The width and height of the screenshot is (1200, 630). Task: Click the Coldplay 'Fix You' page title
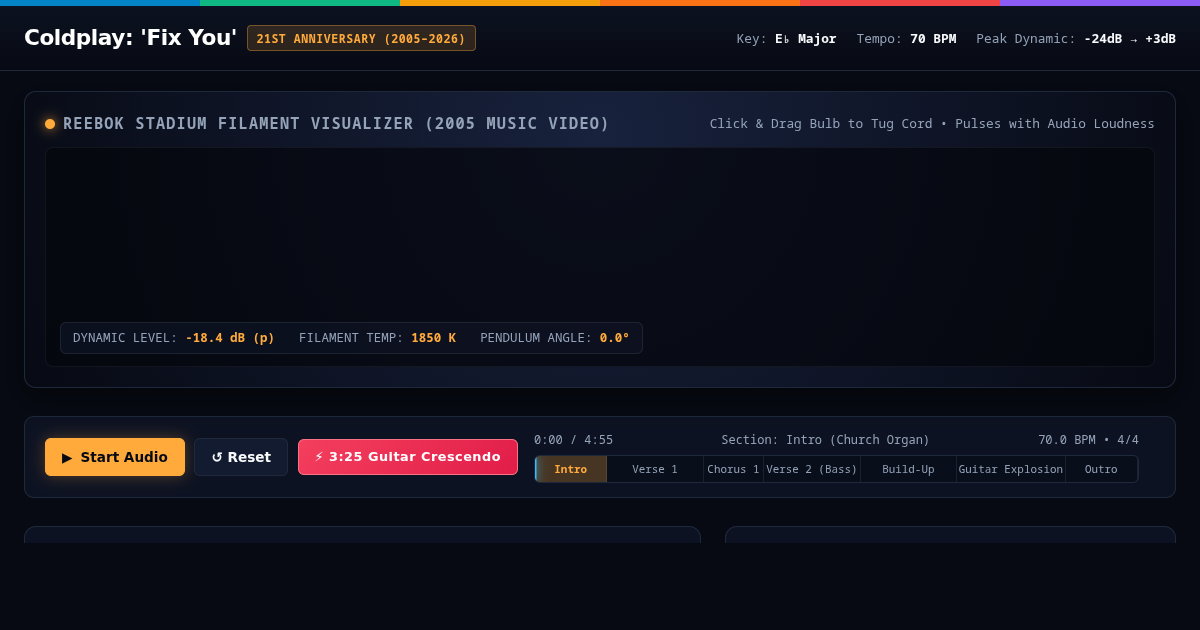(x=130, y=38)
